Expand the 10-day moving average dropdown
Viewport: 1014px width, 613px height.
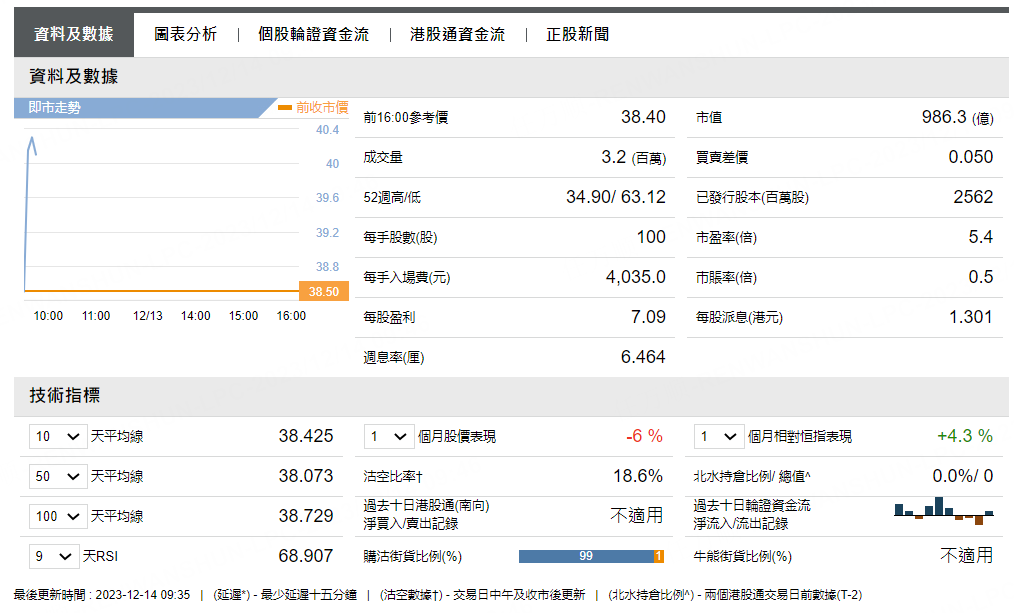[58, 436]
